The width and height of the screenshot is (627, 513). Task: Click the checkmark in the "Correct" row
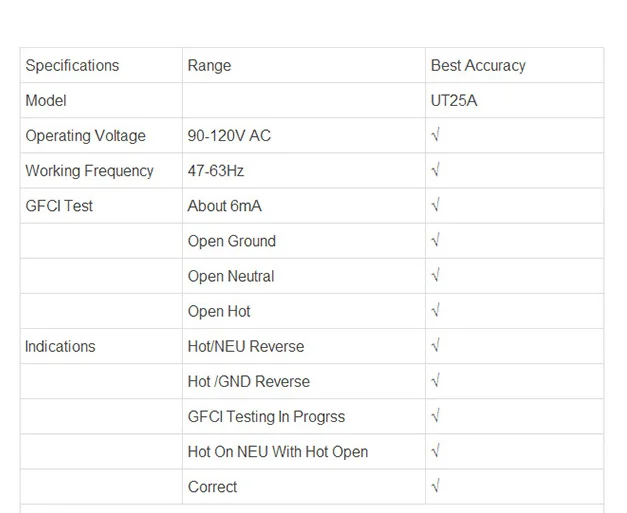[x=436, y=487]
